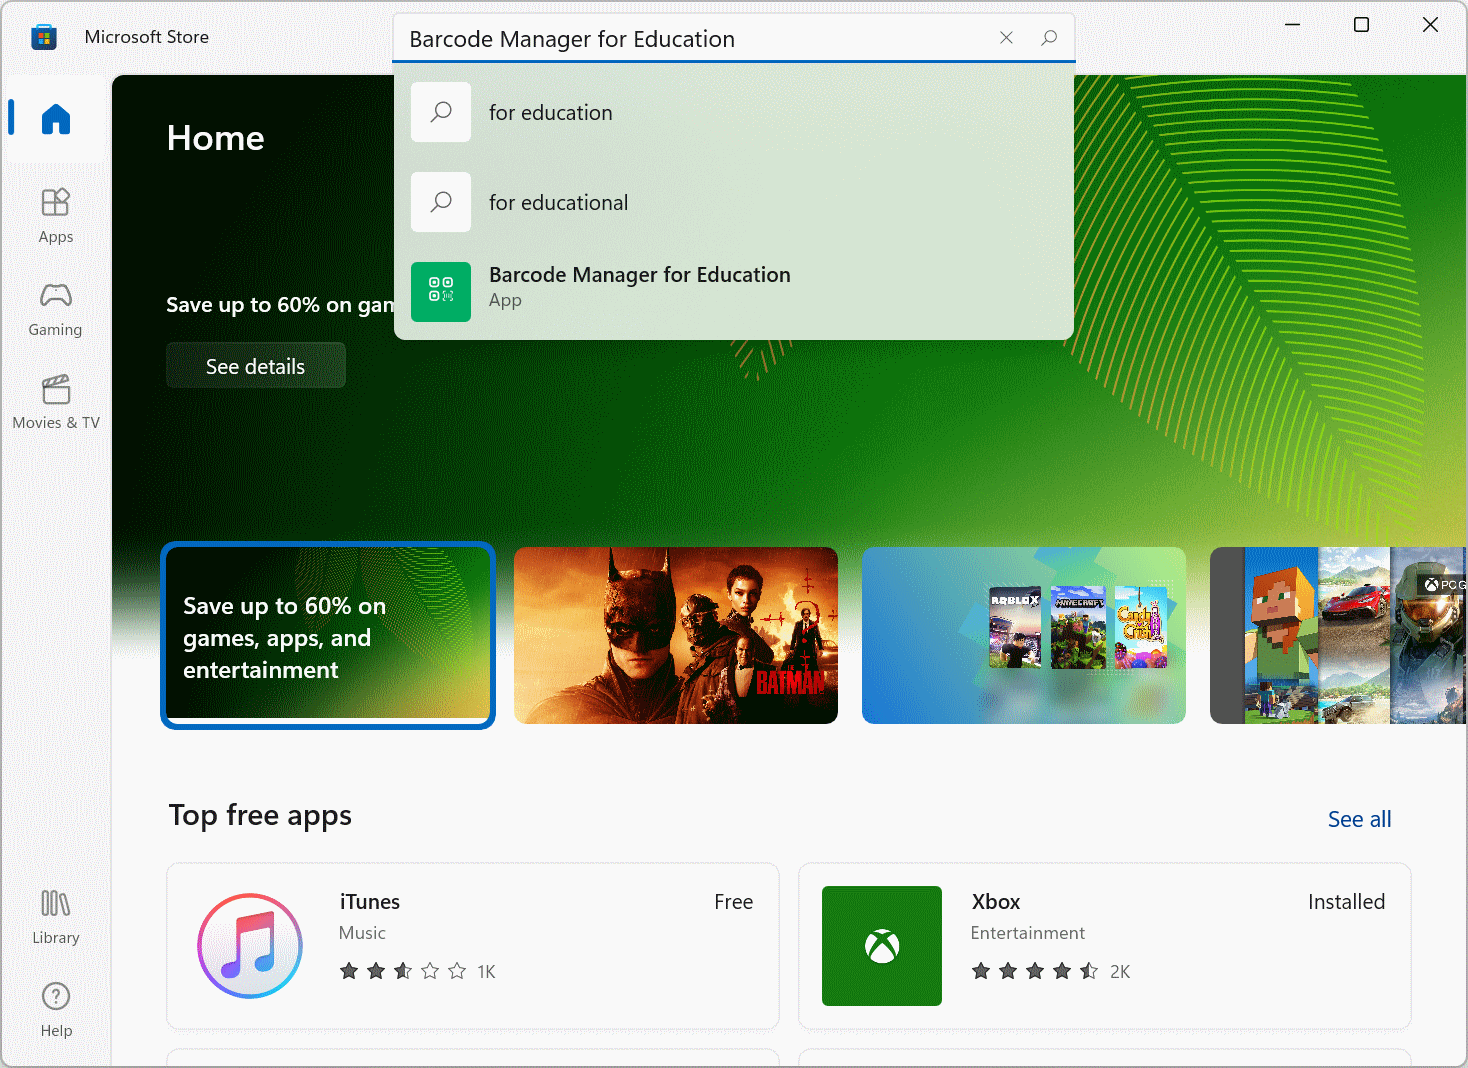
Task: Click See all for Top free apps
Action: point(1359,819)
